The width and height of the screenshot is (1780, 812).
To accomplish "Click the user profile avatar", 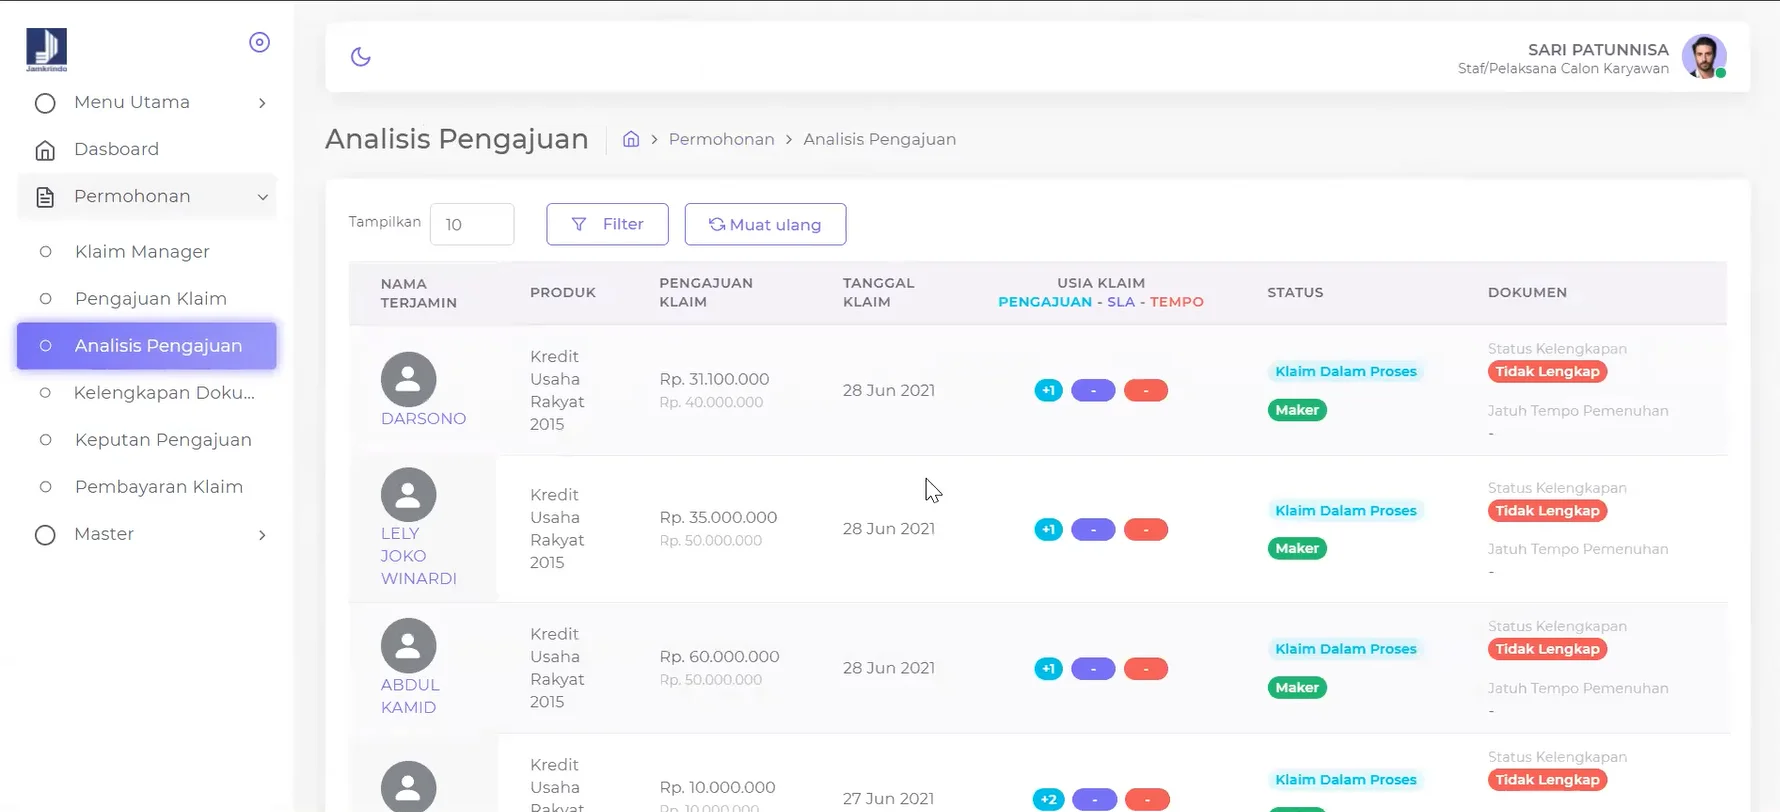I will pyautogui.click(x=1704, y=57).
